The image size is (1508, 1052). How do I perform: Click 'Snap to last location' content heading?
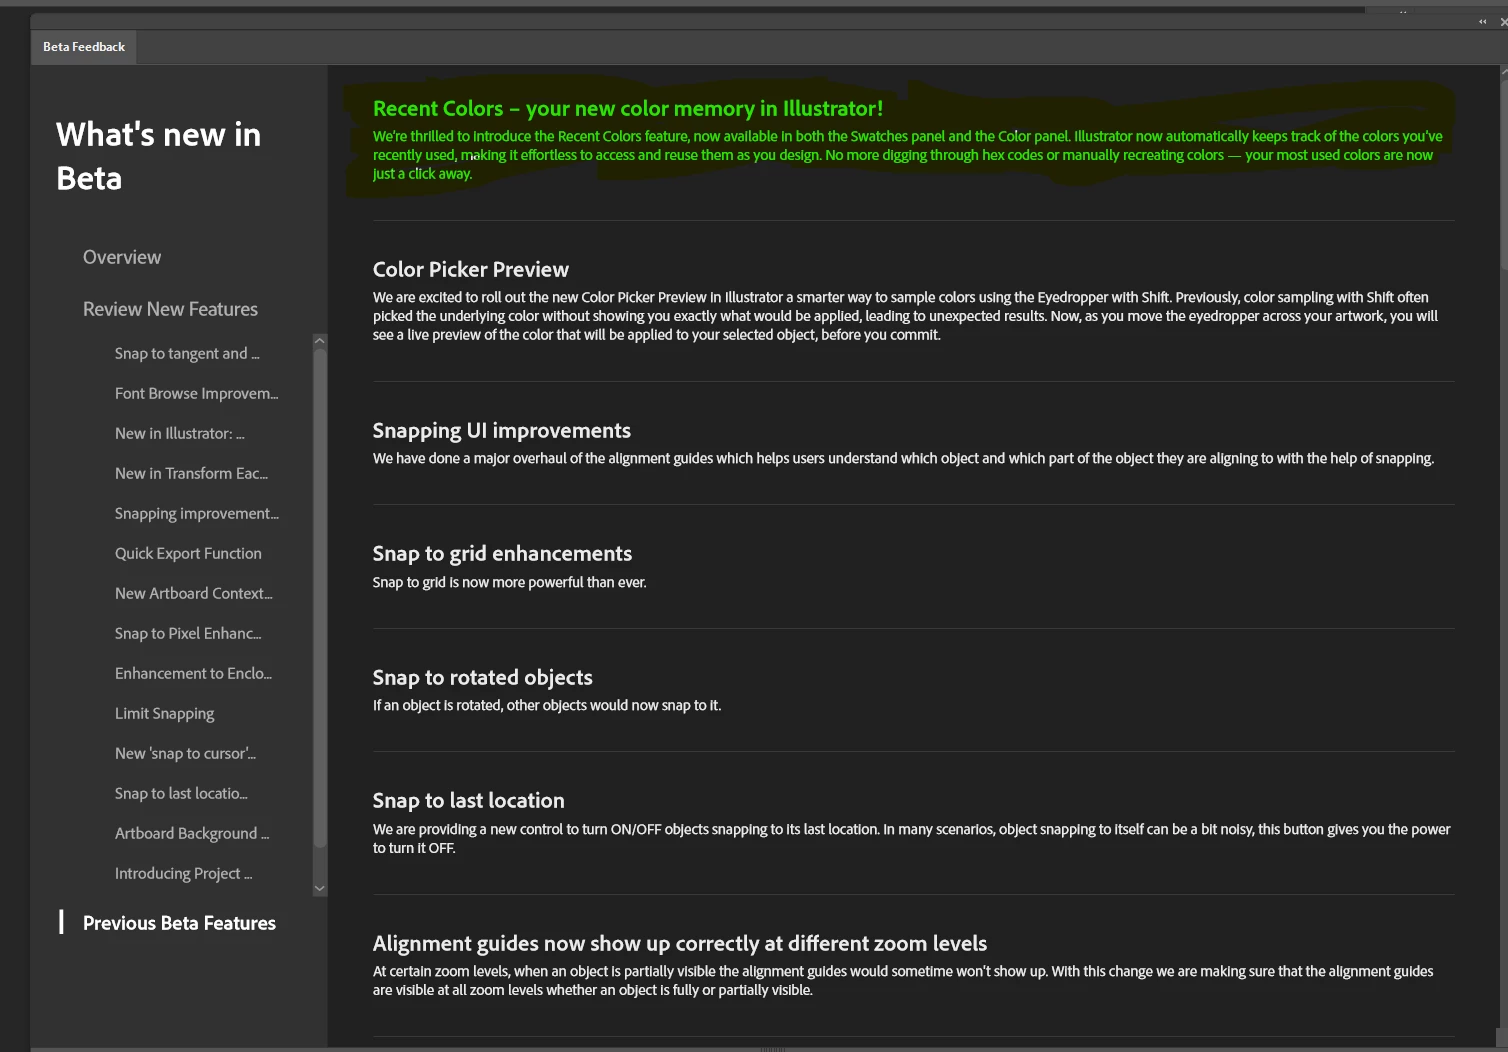pyautogui.click(x=468, y=800)
